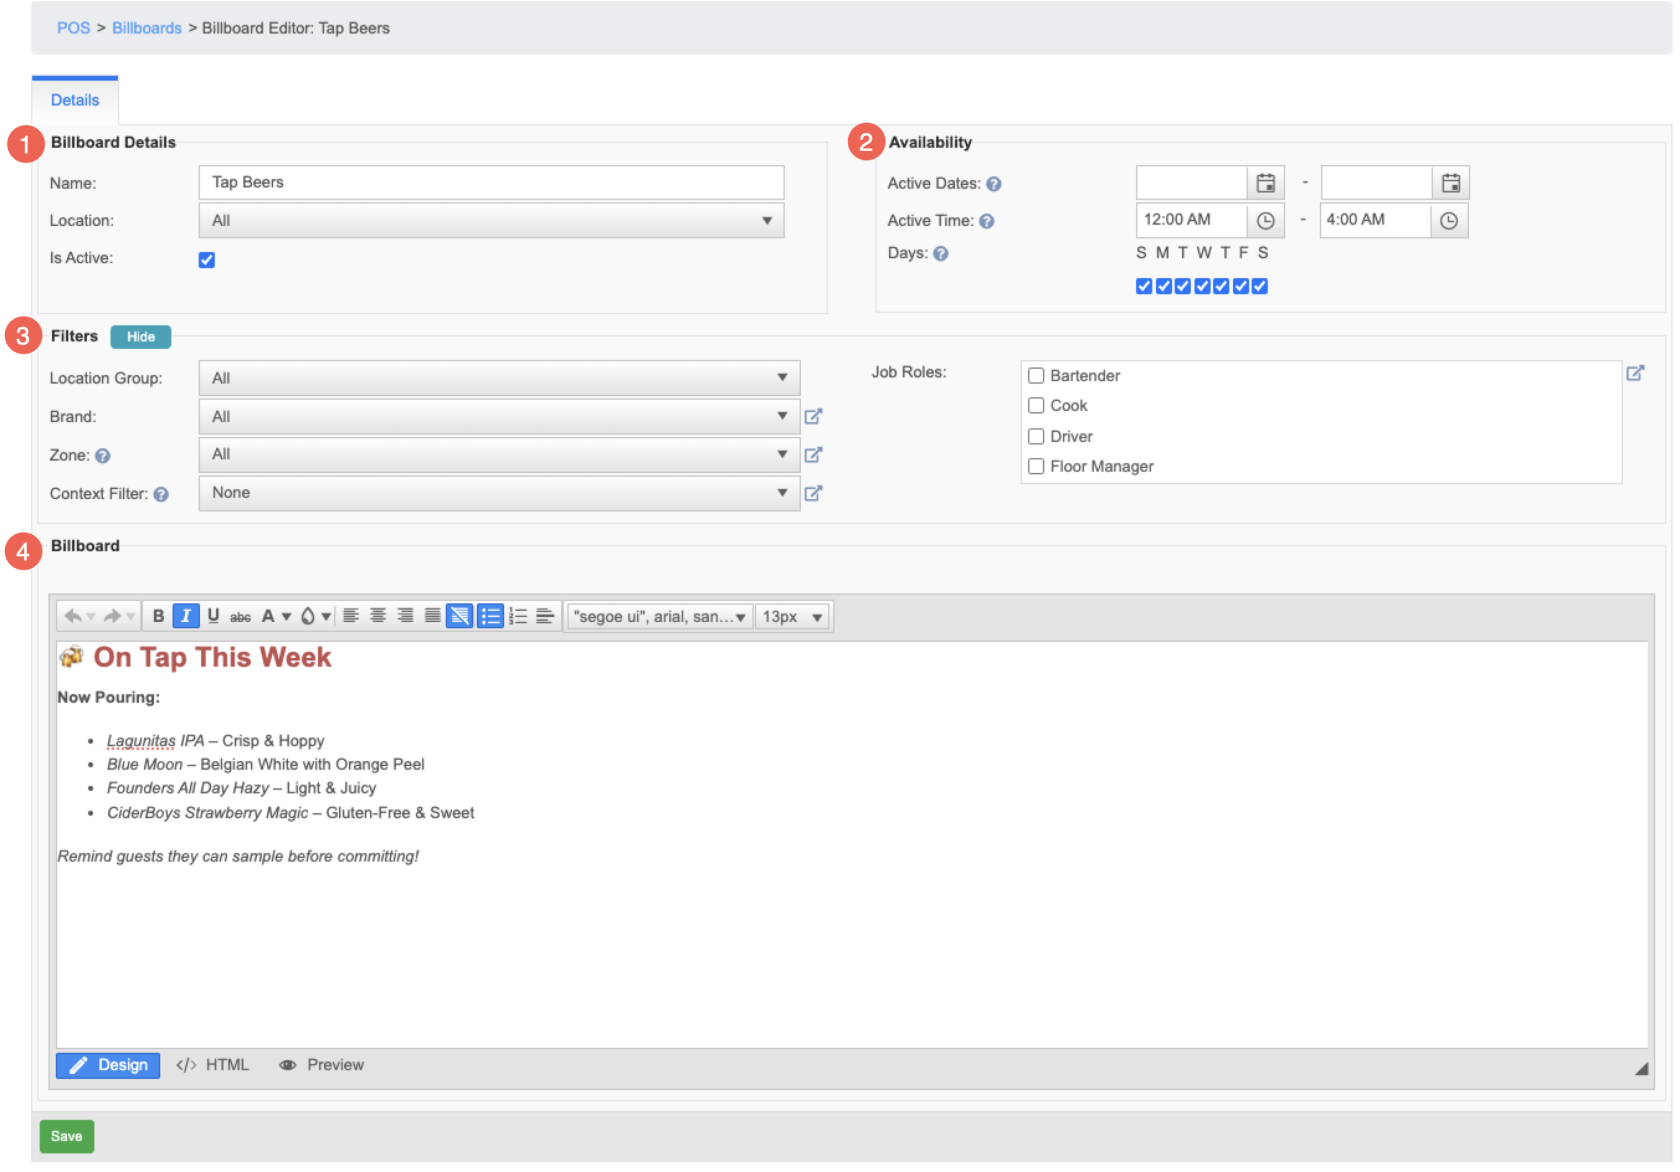Uncheck the Saturday day checkbox
The width and height of the screenshot is (1680, 1172).
(1260, 287)
